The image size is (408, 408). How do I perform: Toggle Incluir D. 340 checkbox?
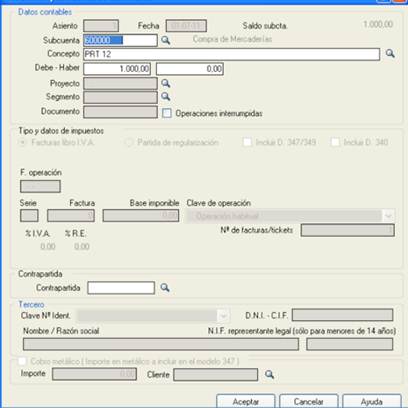pos(335,142)
